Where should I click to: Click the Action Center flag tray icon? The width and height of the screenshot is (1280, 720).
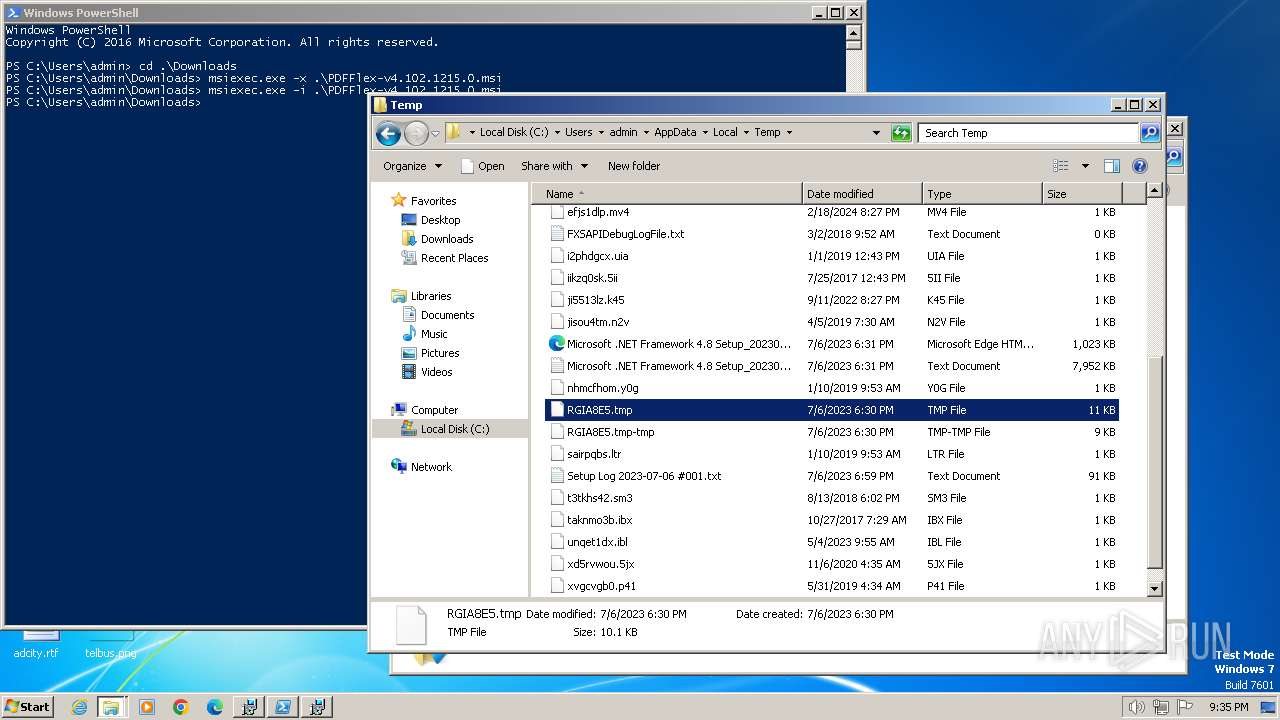pyautogui.click(x=1184, y=707)
